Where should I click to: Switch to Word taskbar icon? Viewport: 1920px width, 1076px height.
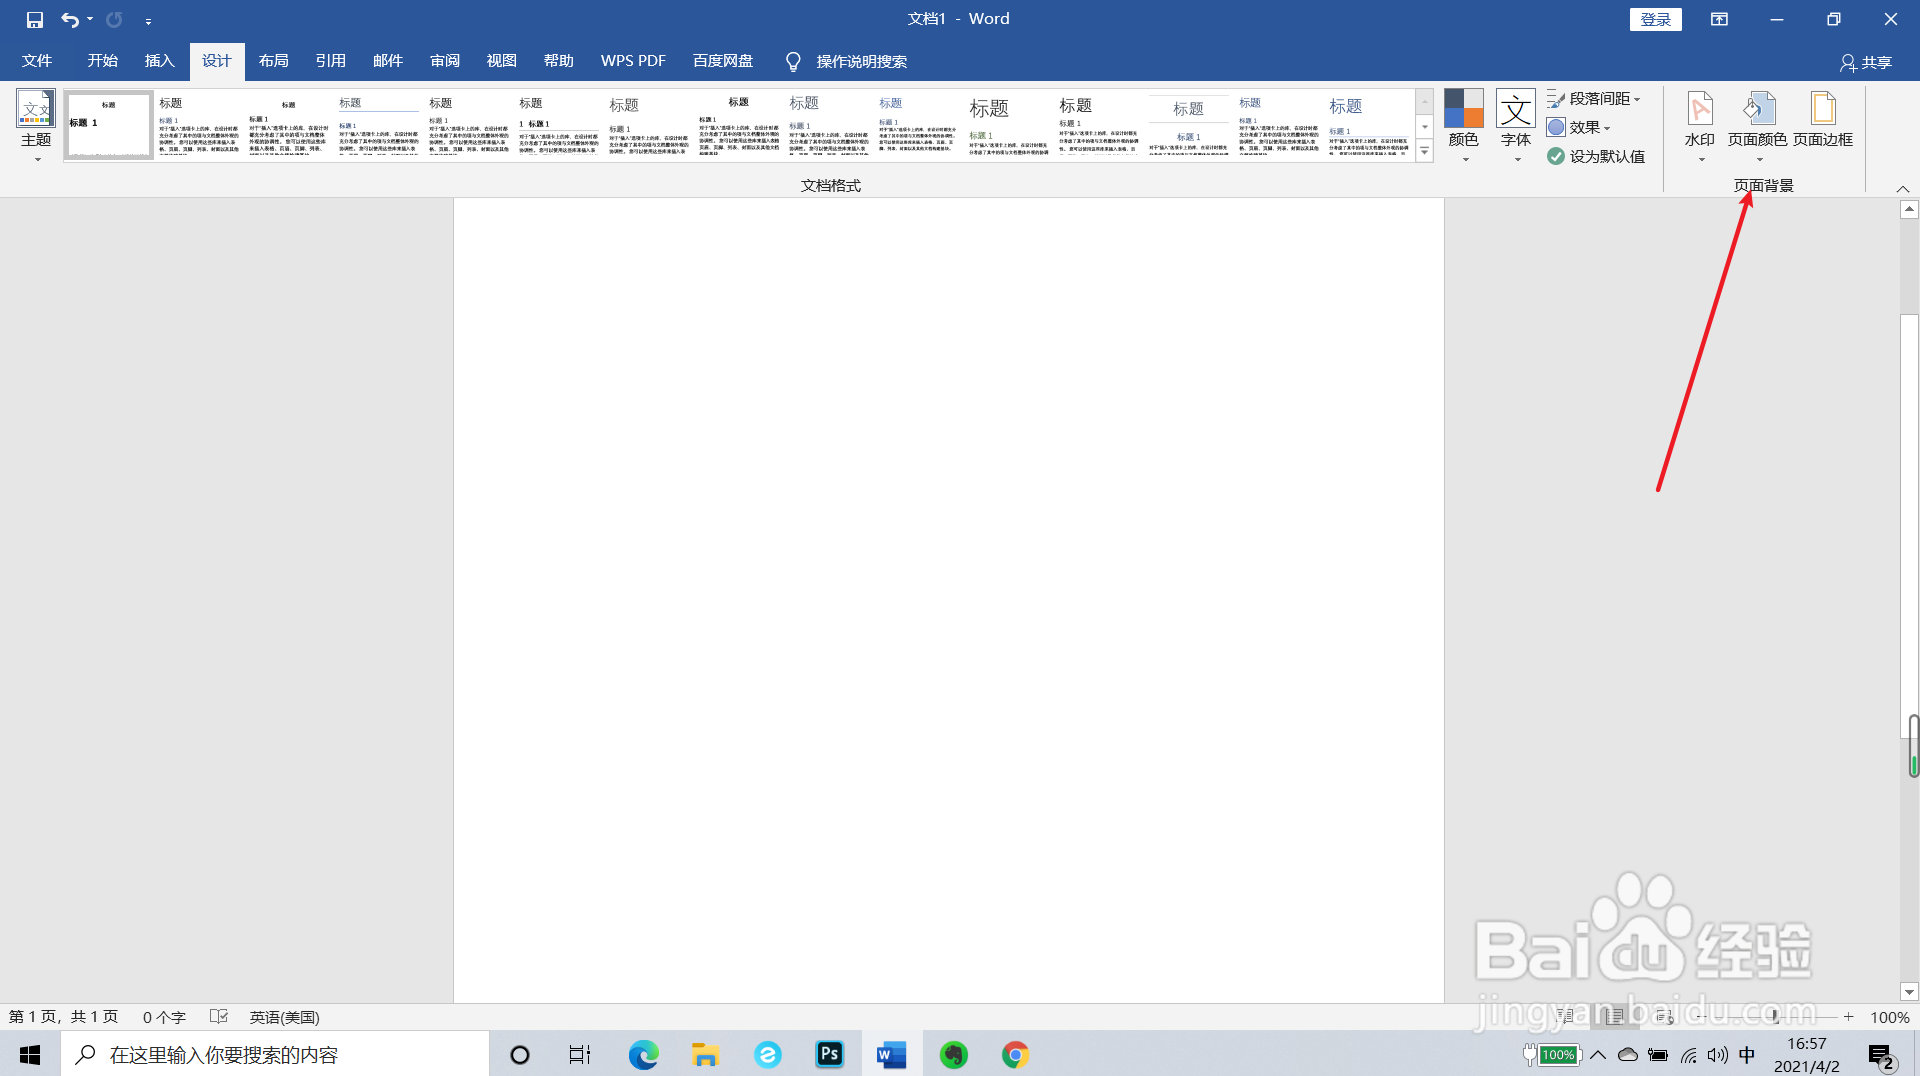(x=891, y=1054)
